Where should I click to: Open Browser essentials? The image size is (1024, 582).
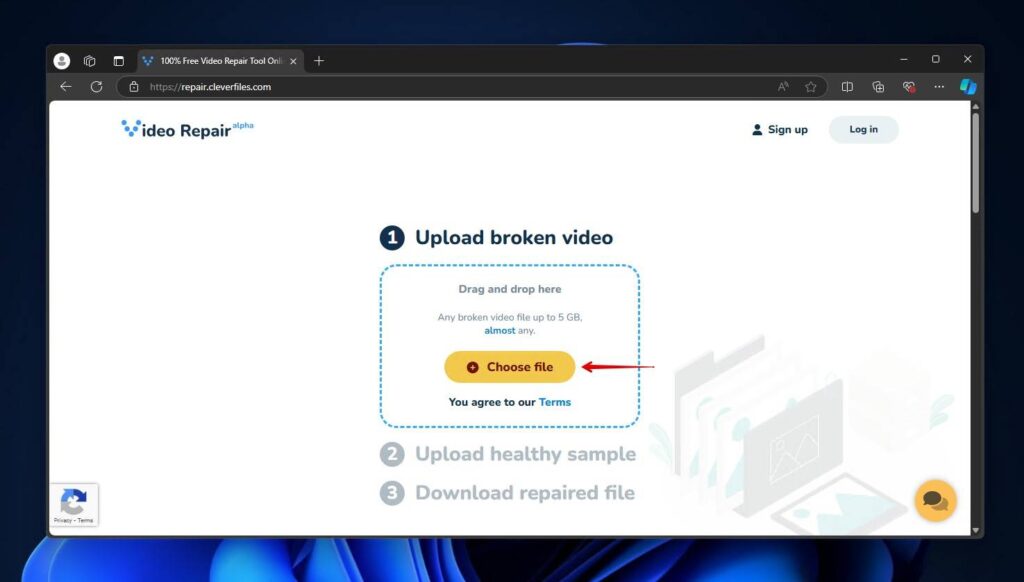coord(908,86)
